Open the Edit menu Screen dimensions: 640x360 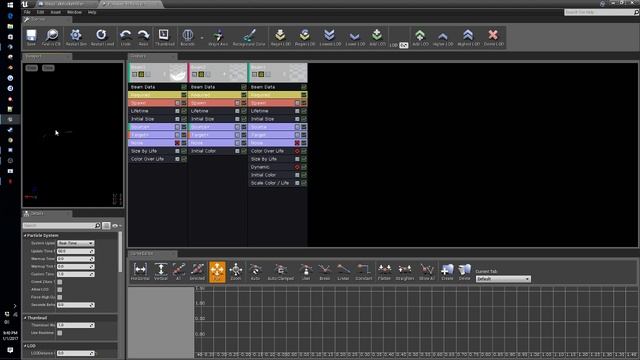(x=40, y=12)
